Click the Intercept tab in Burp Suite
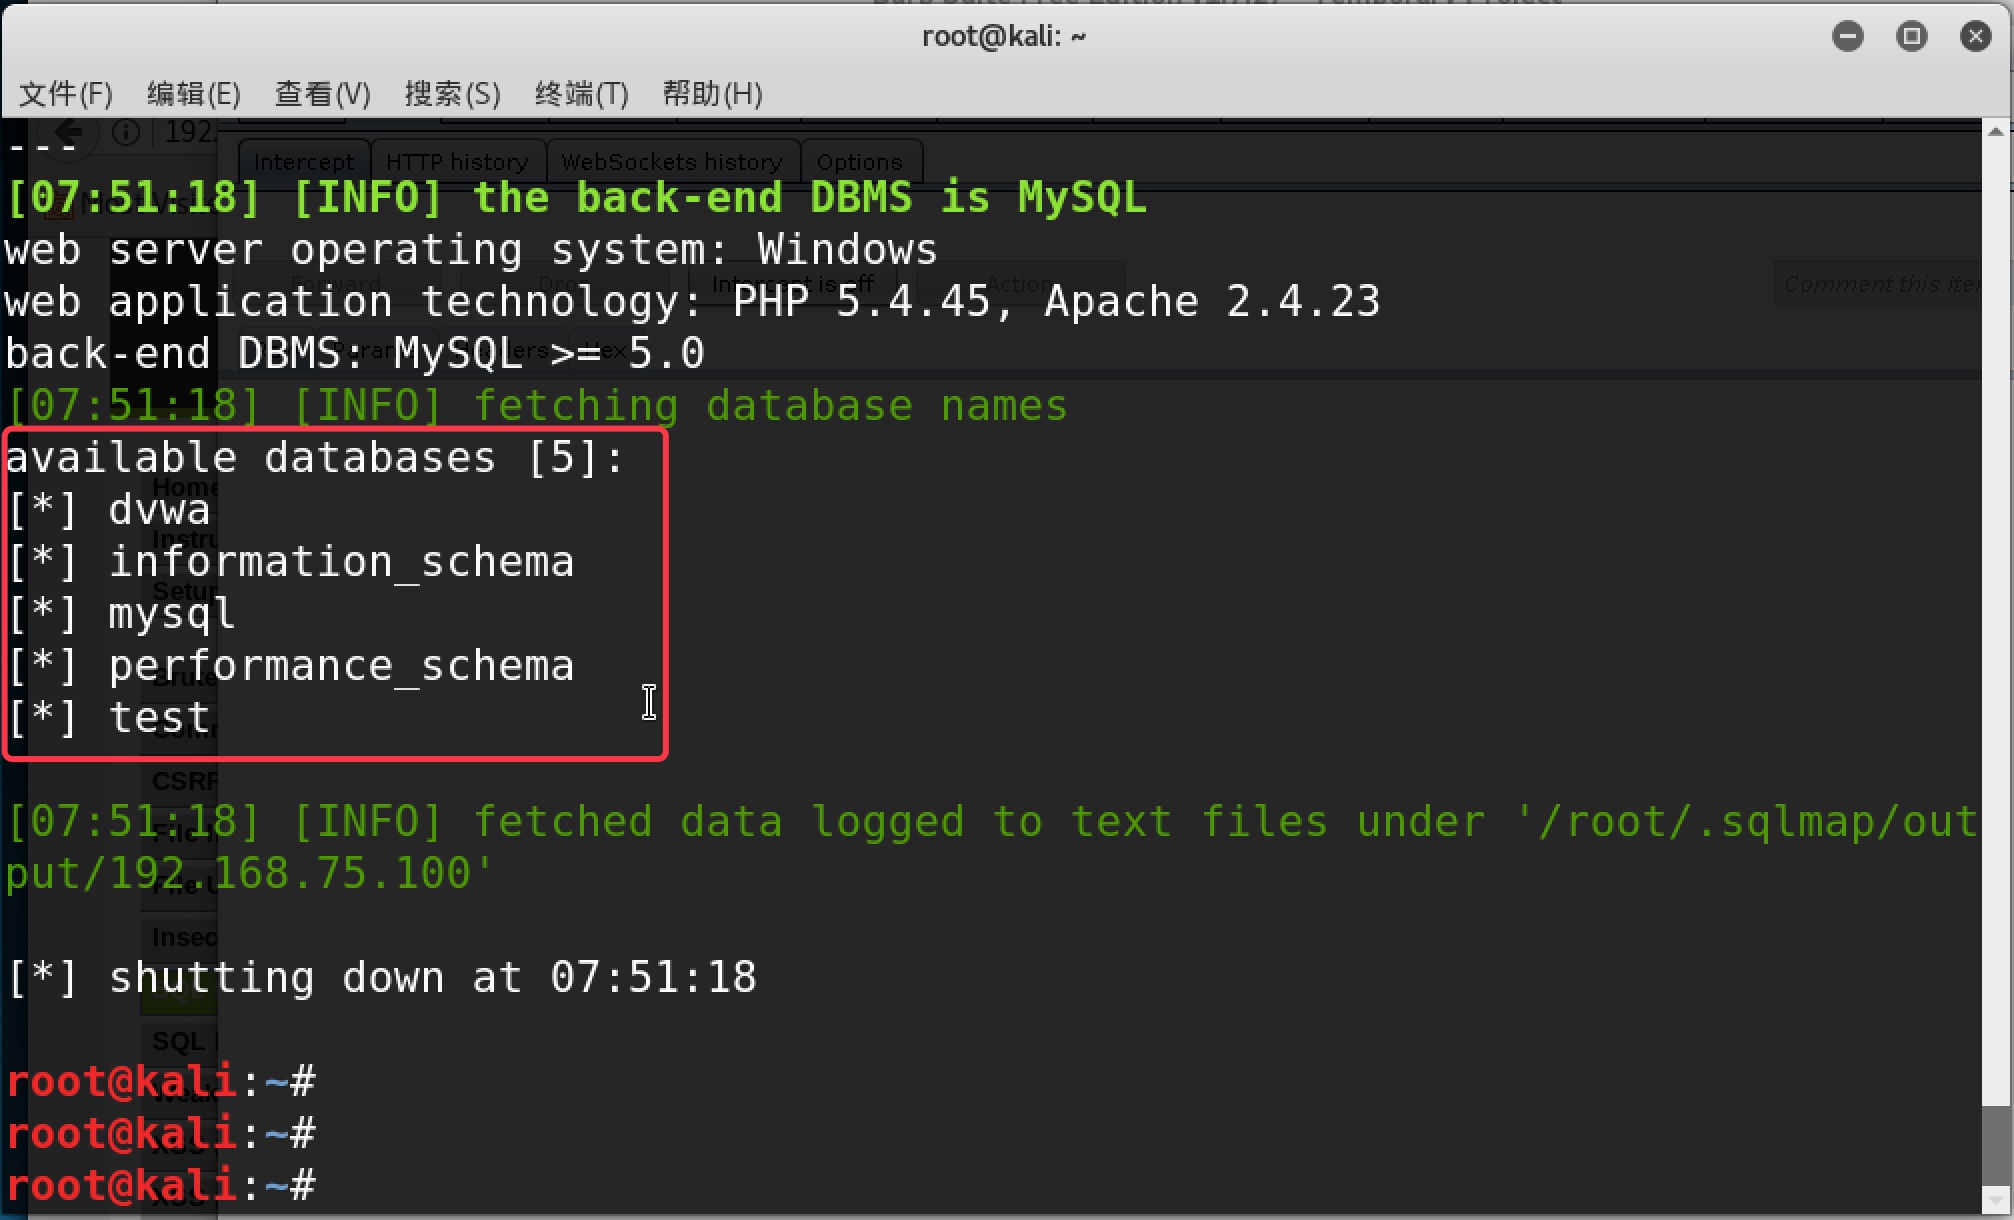Image resolution: width=2014 pixels, height=1220 pixels. point(302,161)
